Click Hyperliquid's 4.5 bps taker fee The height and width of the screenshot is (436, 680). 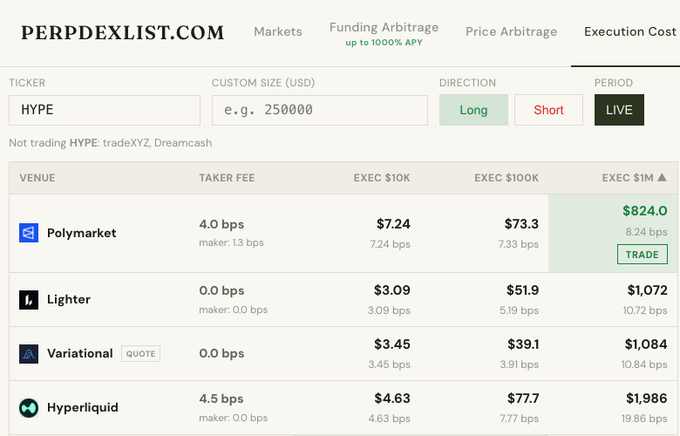coord(221,399)
